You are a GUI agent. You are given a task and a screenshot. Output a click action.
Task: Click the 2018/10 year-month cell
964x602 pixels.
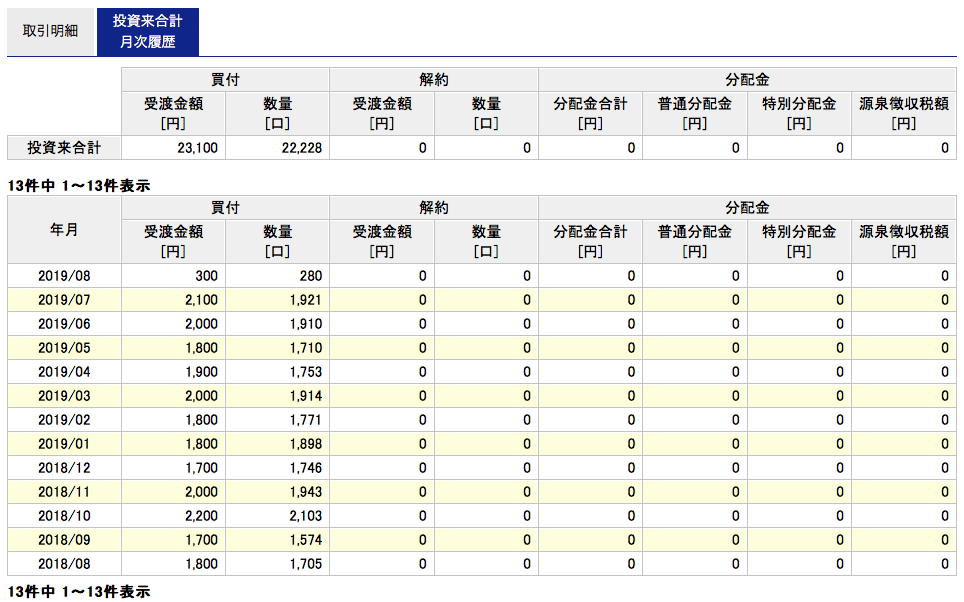pyautogui.click(x=64, y=516)
